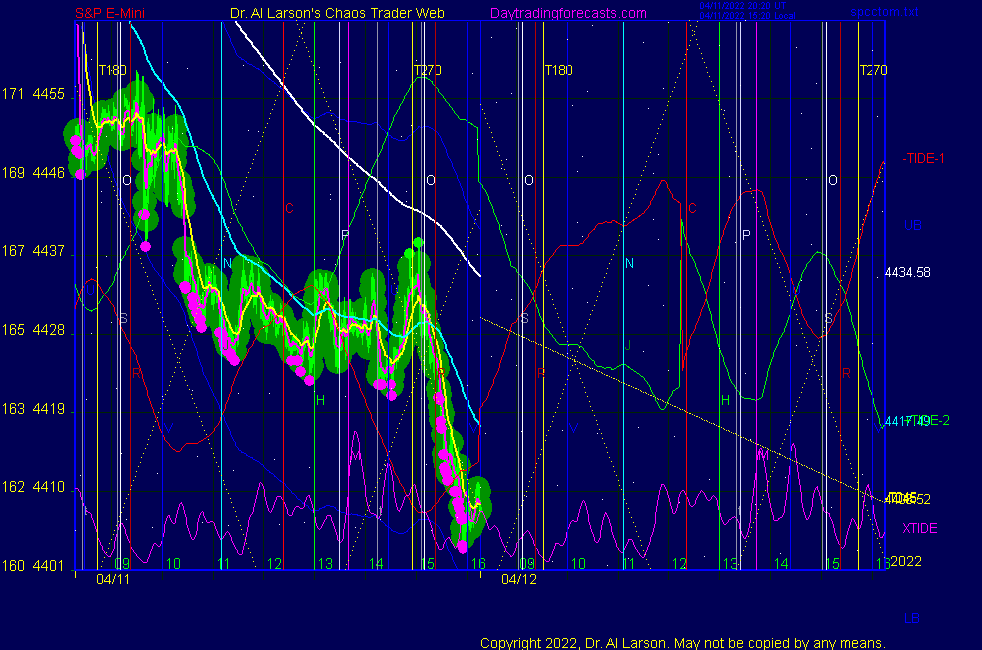Click the LB lower band label
This screenshot has width=982, height=650.
click(x=912, y=619)
